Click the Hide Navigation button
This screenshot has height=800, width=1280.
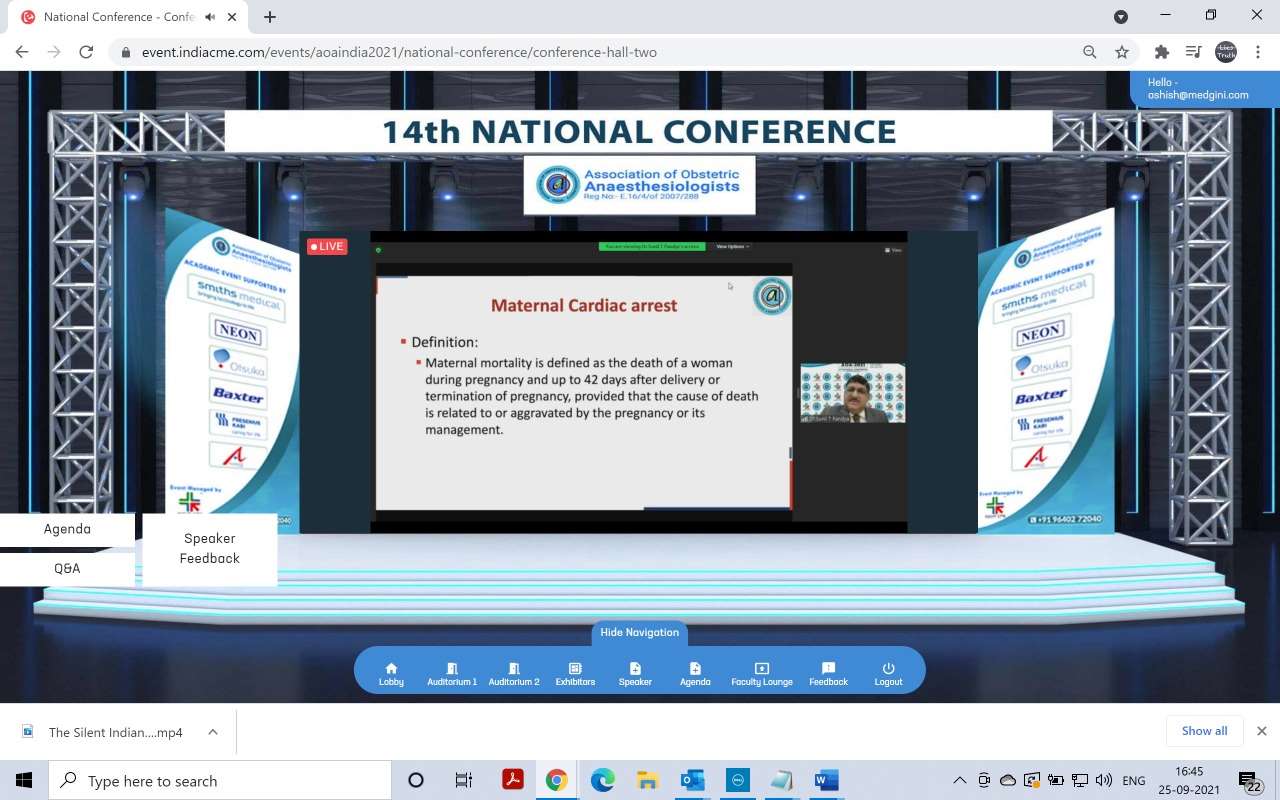[x=639, y=632]
